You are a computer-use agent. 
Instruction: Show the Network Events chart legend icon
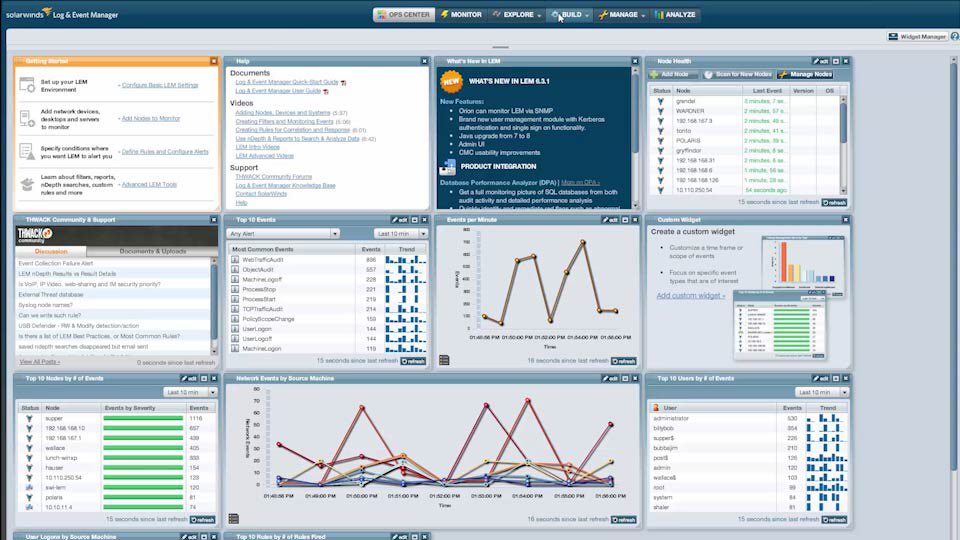coord(233,519)
